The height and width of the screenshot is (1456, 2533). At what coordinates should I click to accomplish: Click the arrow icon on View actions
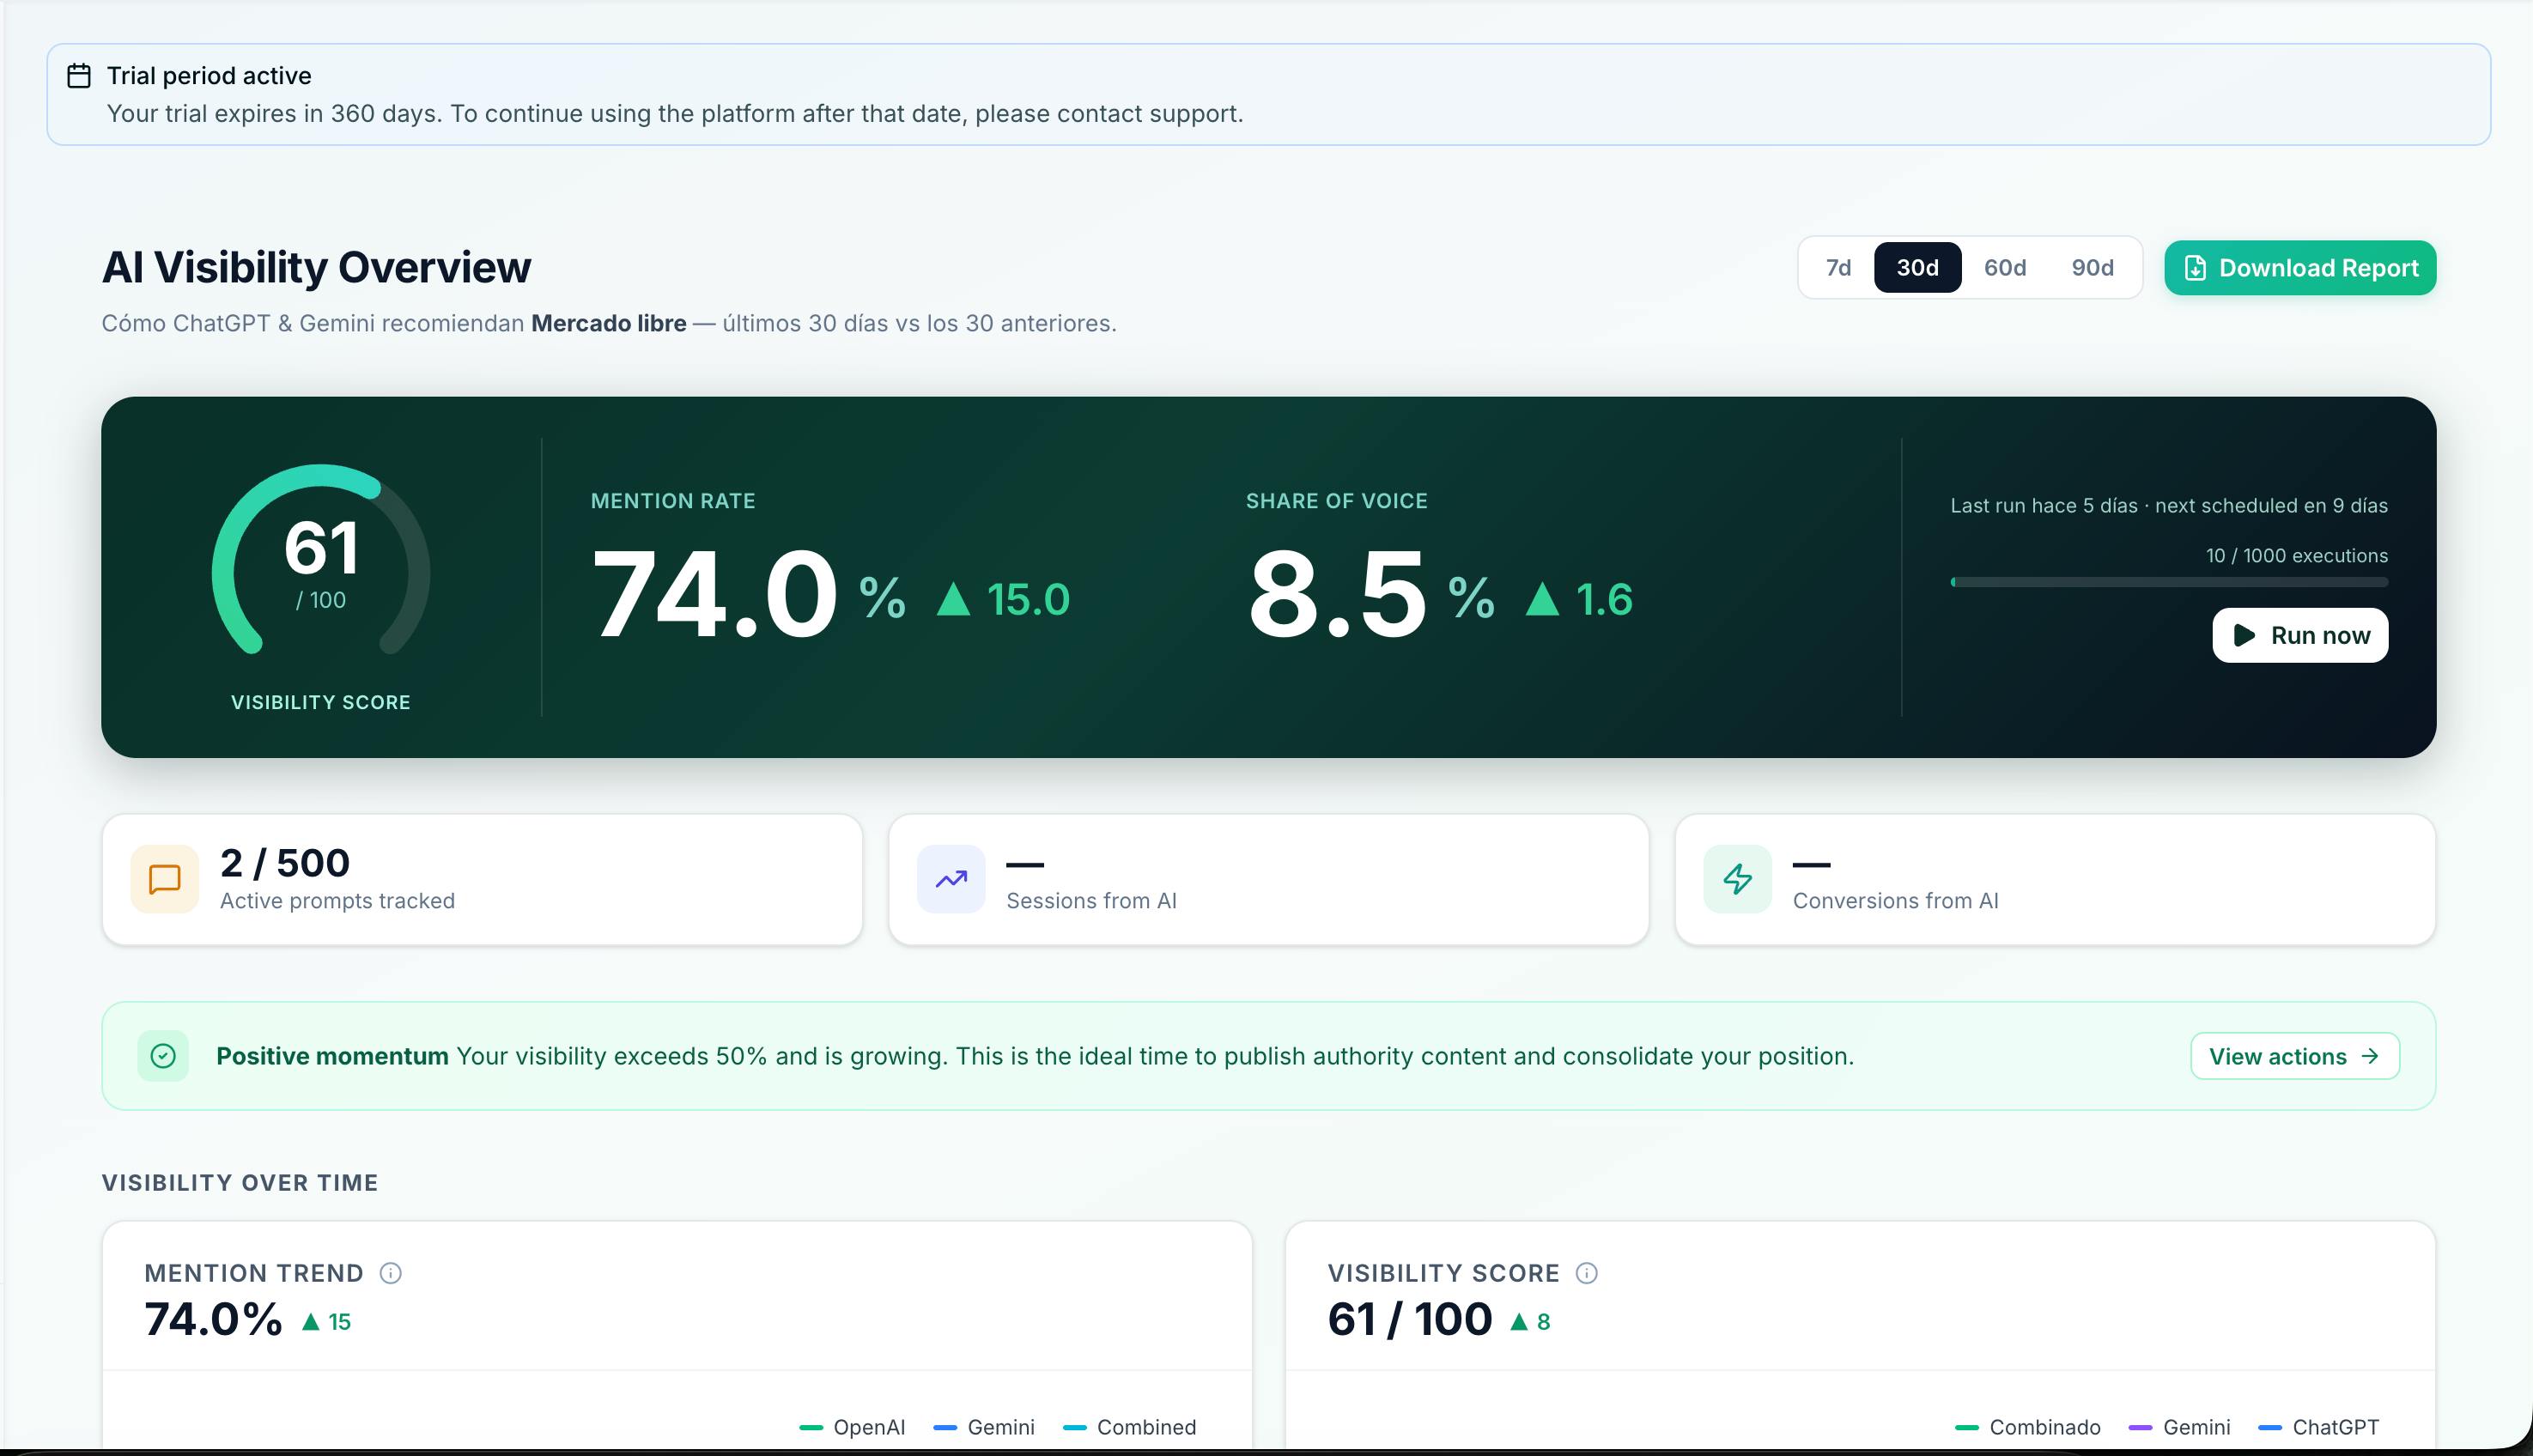[x=2369, y=1056]
